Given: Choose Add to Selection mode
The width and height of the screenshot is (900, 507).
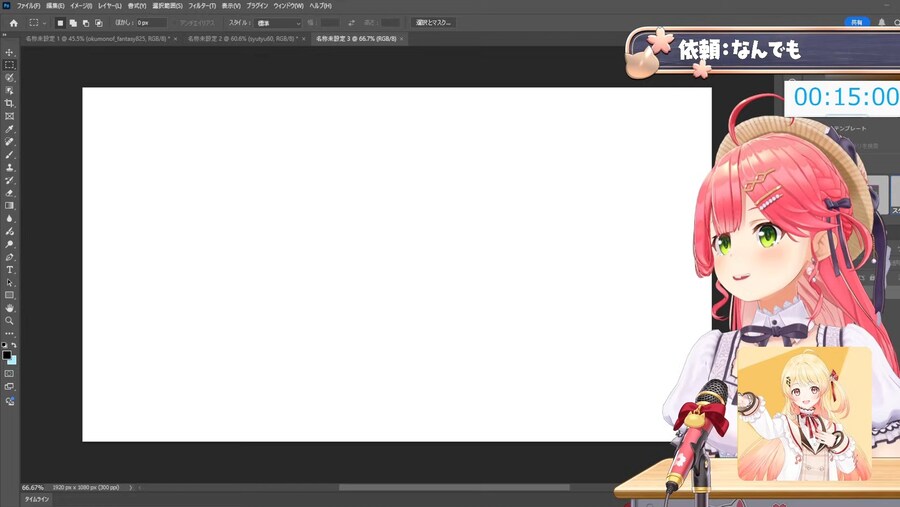Looking at the screenshot, I should pyautogui.click(x=73, y=23).
